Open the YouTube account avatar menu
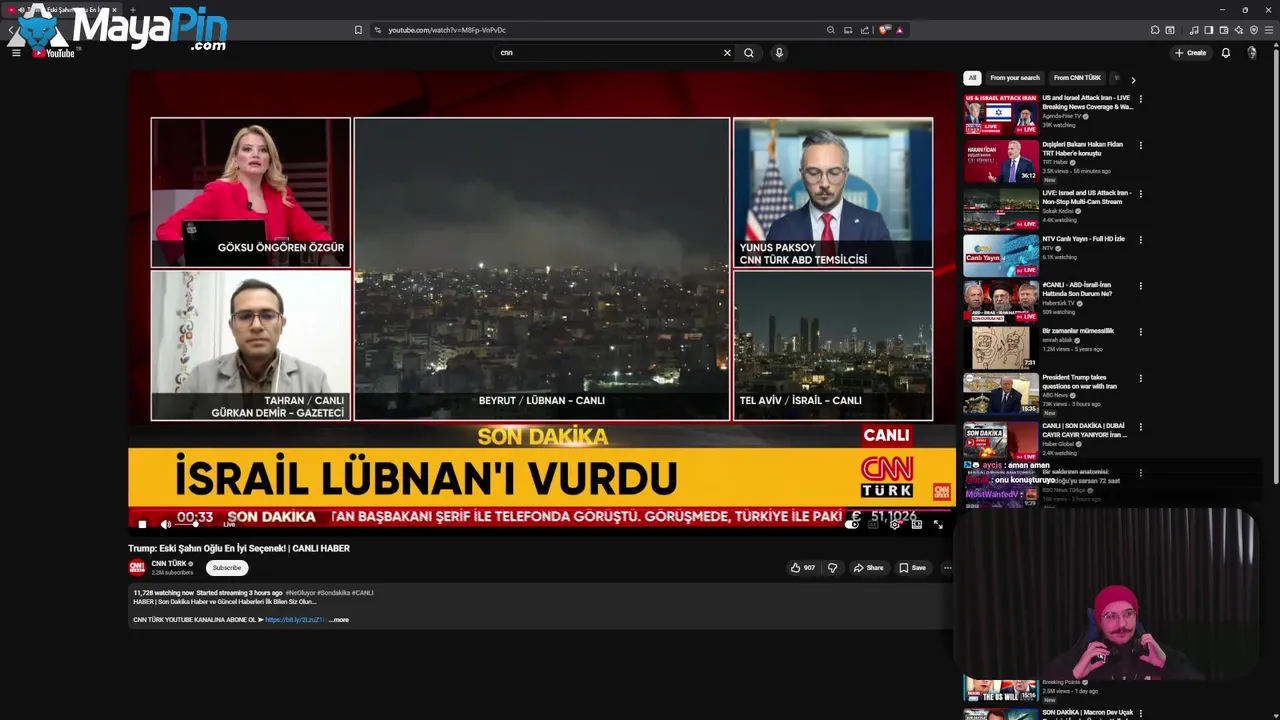This screenshot has height=720, width=1280. 1252,53
